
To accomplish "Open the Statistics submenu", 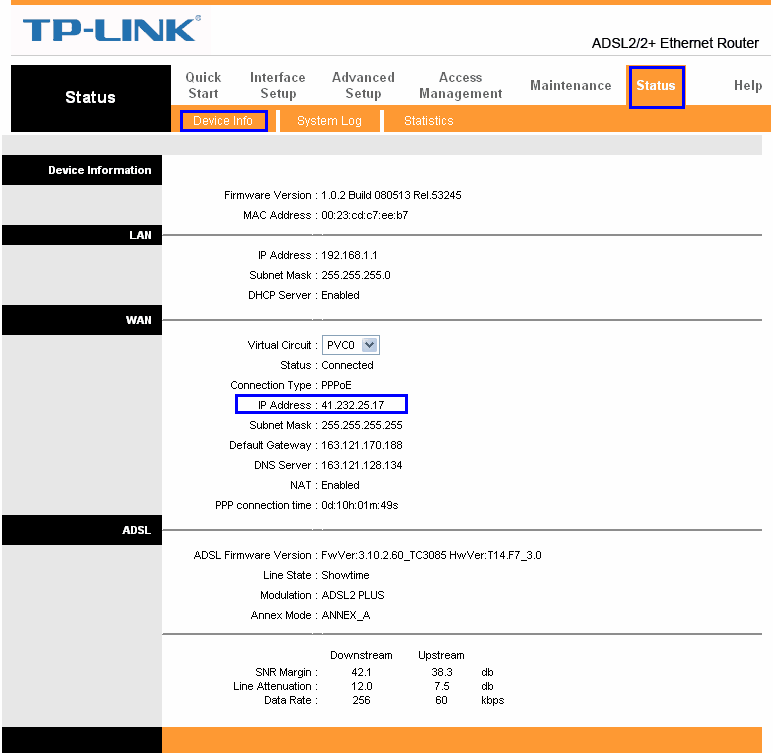I will pos(428,121).
